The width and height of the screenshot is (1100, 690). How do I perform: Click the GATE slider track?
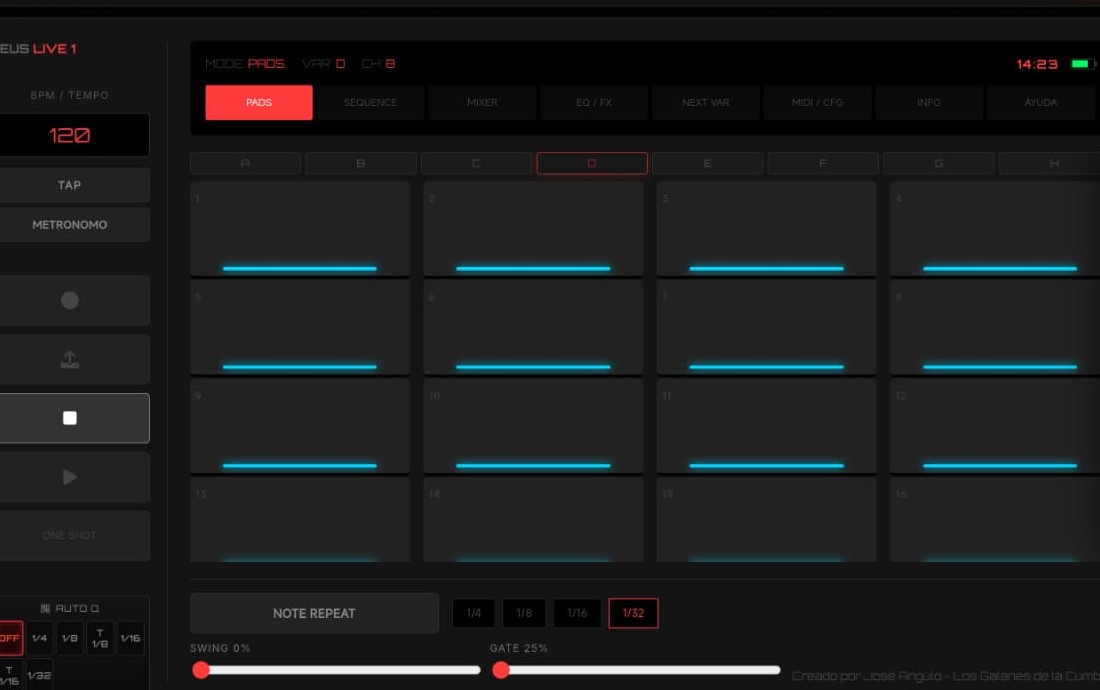637,670
